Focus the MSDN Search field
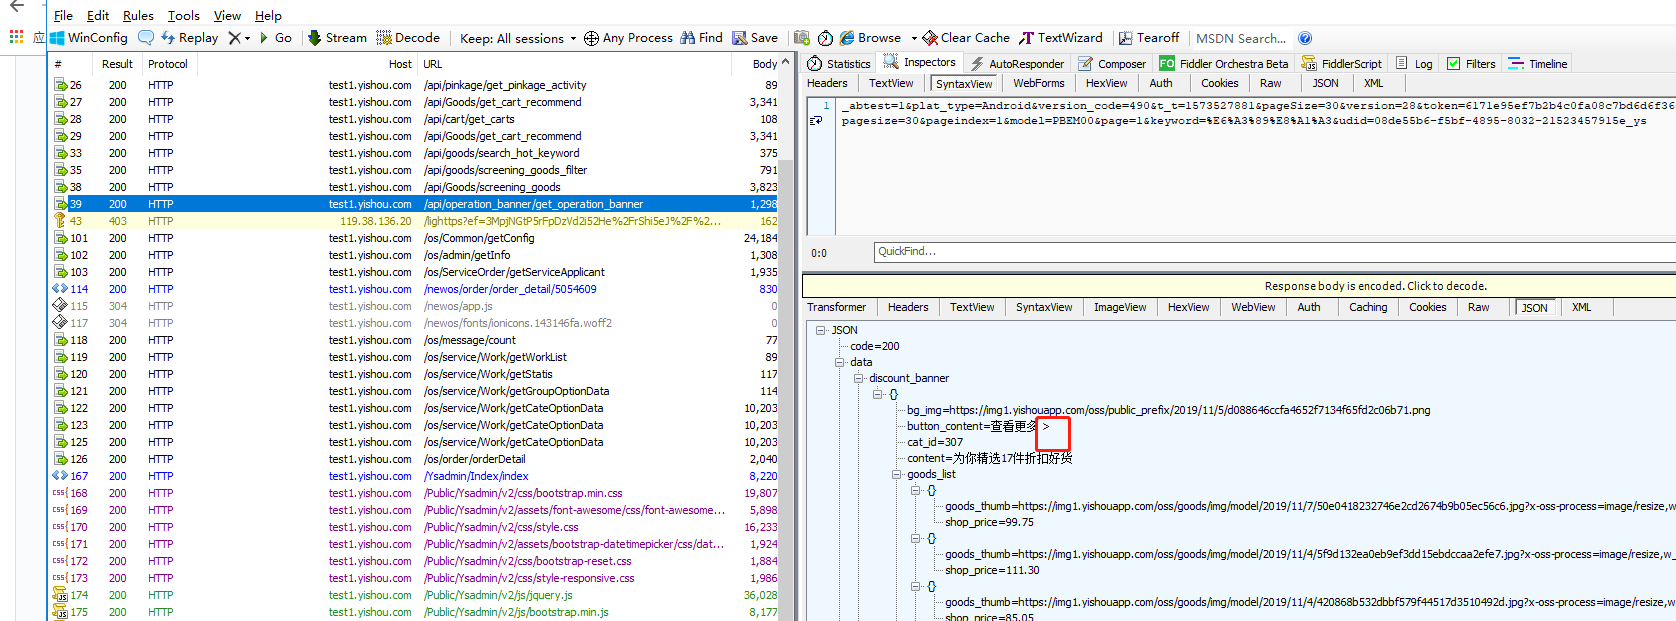 [x=1241, y=38]
